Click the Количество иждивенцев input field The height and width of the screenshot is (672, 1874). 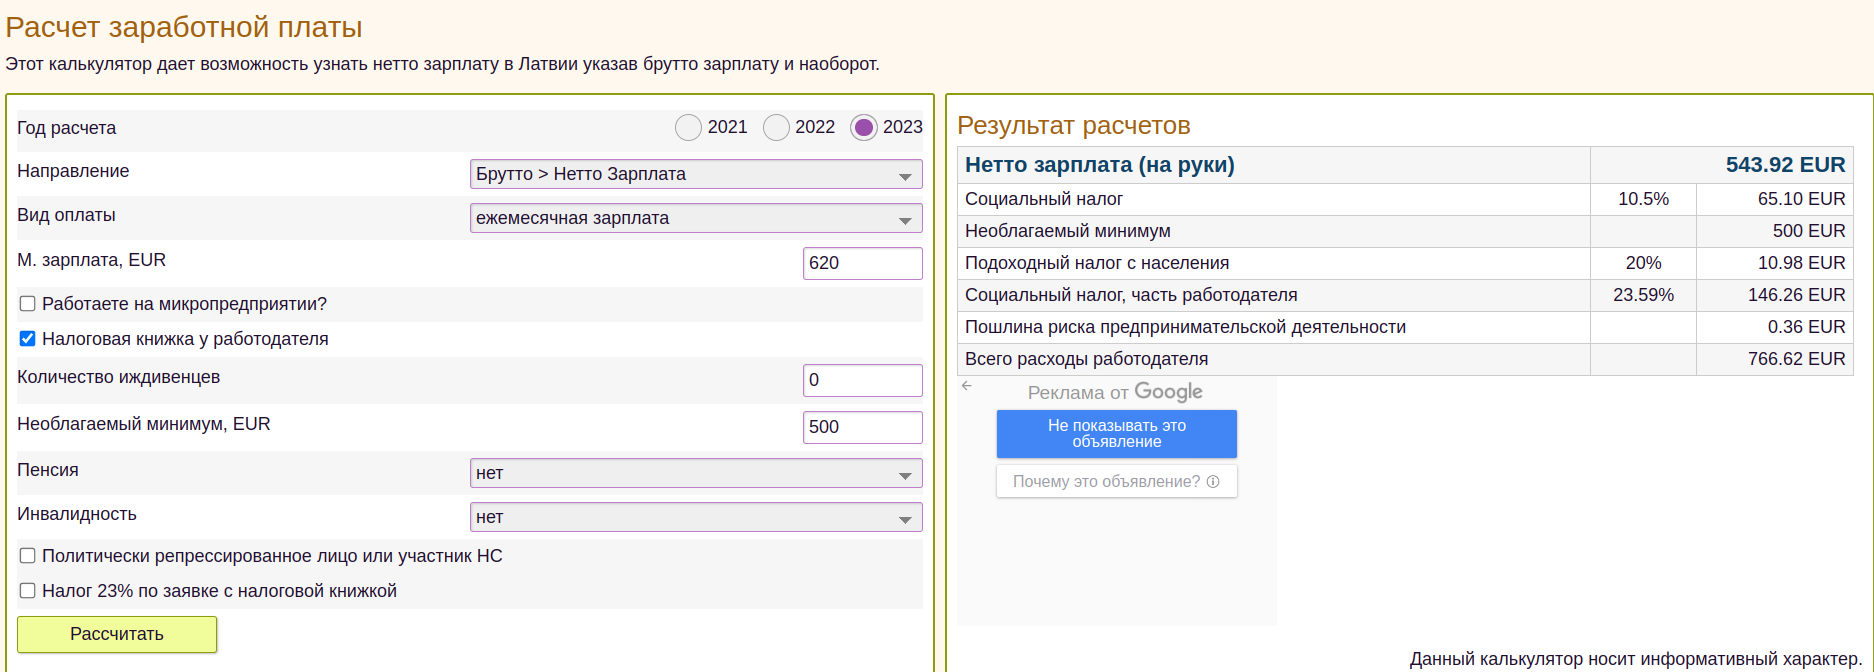pyautogui.click(x=861, y=380)
